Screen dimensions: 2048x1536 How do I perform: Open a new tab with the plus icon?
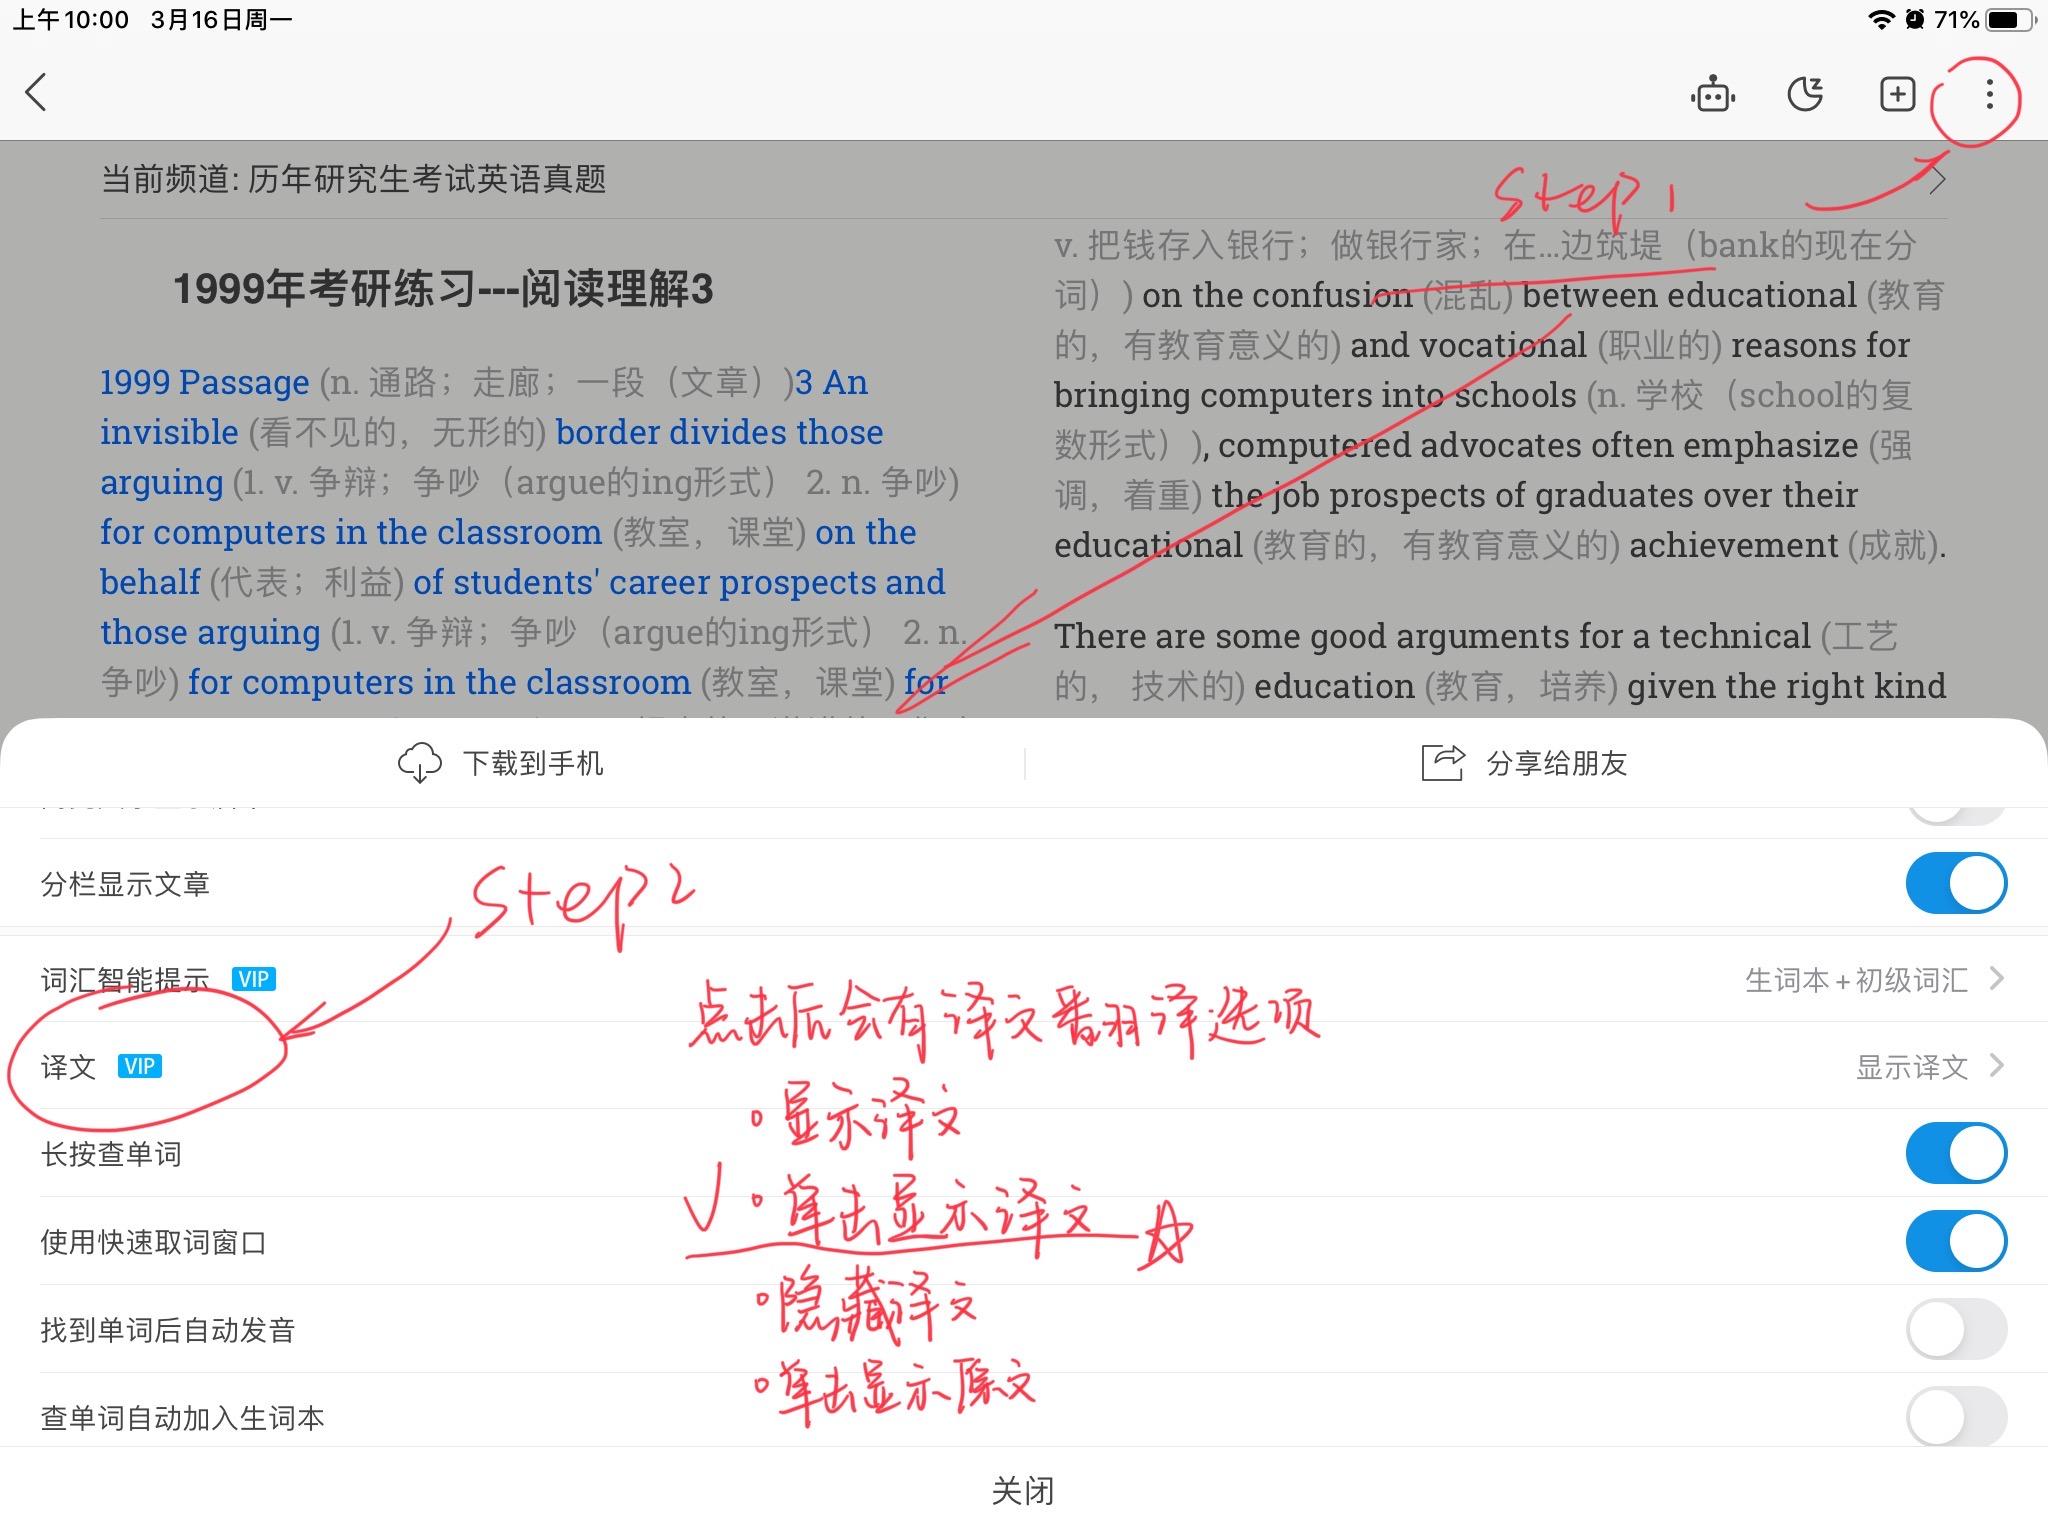(1896, 93)
